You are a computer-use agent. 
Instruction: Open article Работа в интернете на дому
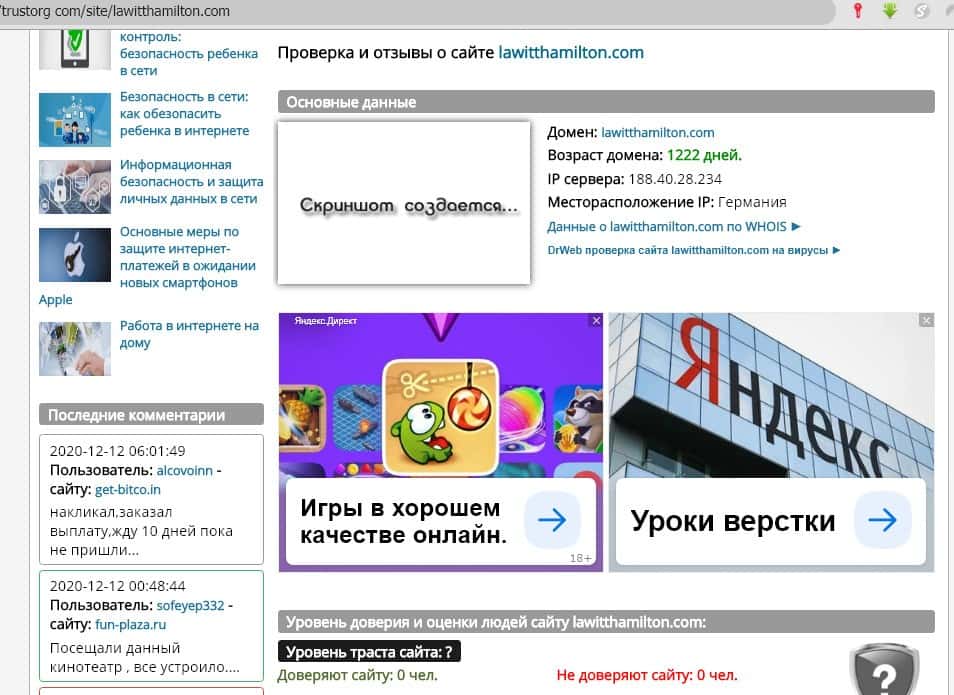pos(189,334)
